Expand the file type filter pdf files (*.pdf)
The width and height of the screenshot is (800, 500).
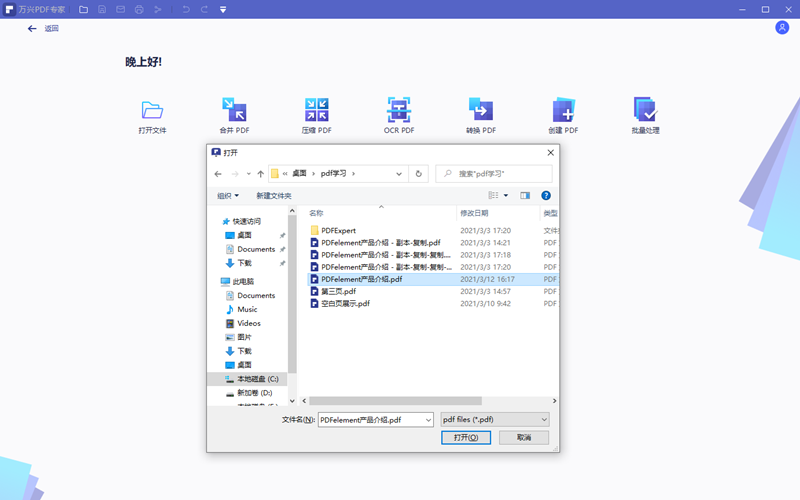tap(495, 420)
